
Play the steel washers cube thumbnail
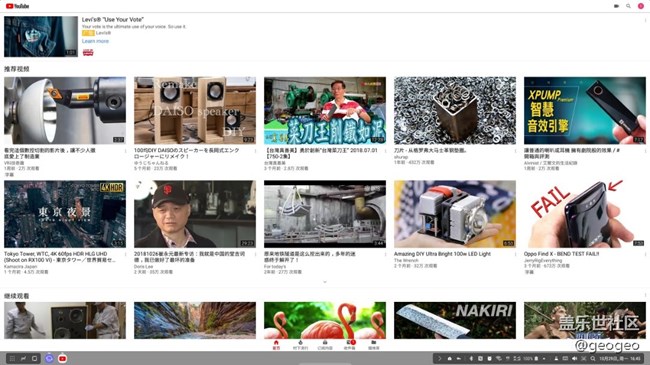pyautogui.click(x=455, y=110)
